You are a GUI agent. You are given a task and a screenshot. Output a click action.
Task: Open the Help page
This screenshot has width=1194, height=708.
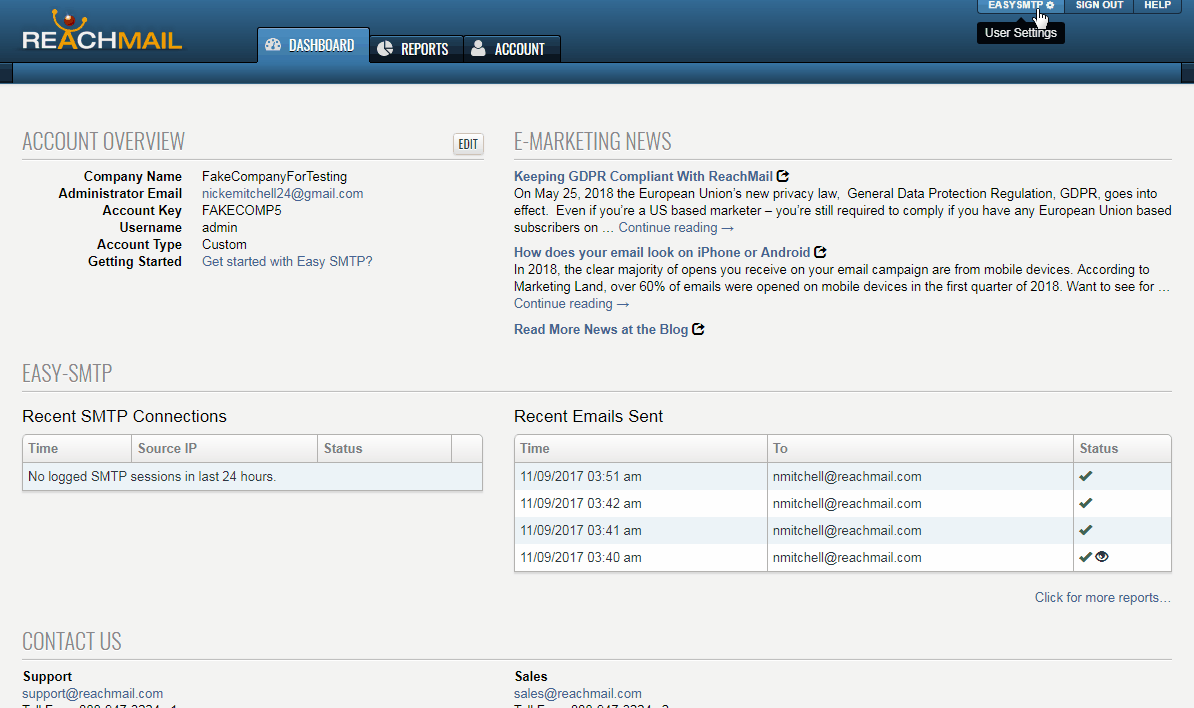coord(1156,6)
